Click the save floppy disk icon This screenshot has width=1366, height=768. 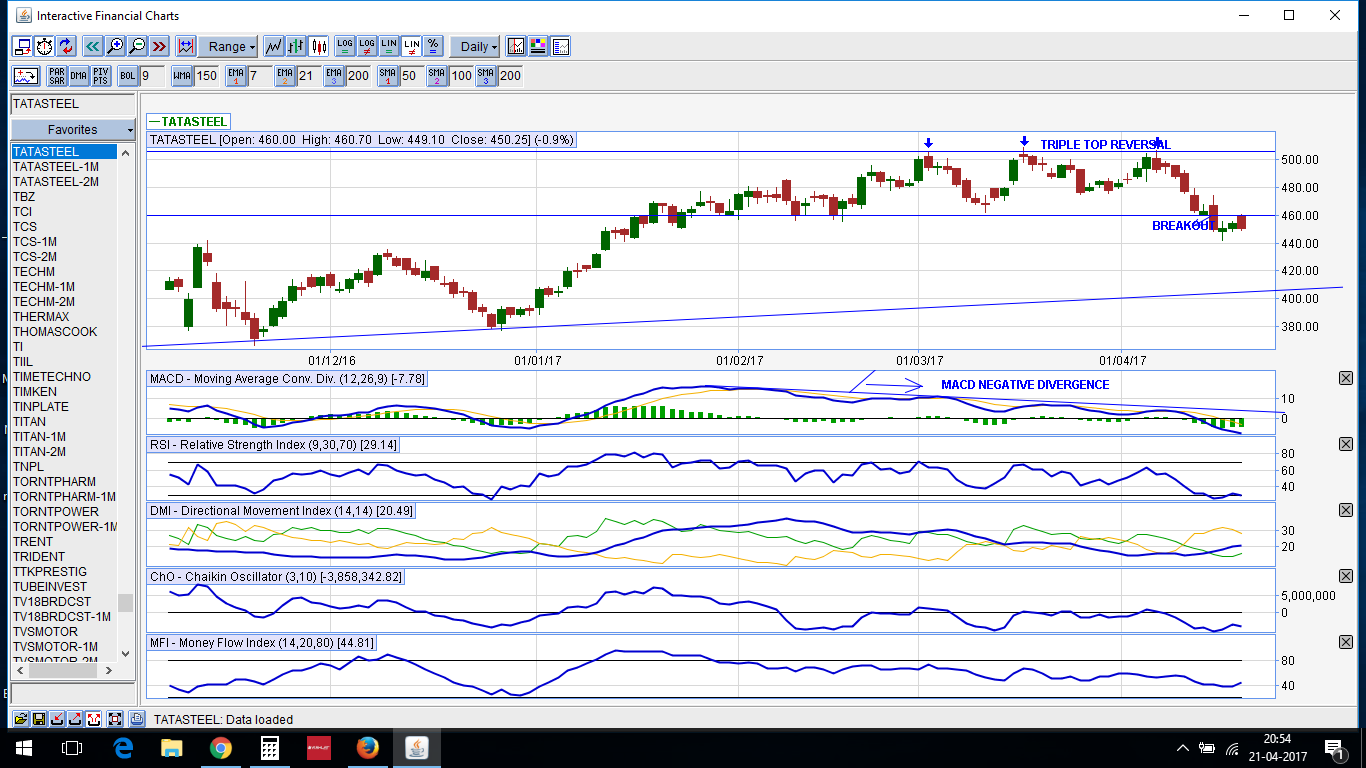[39, 719]
